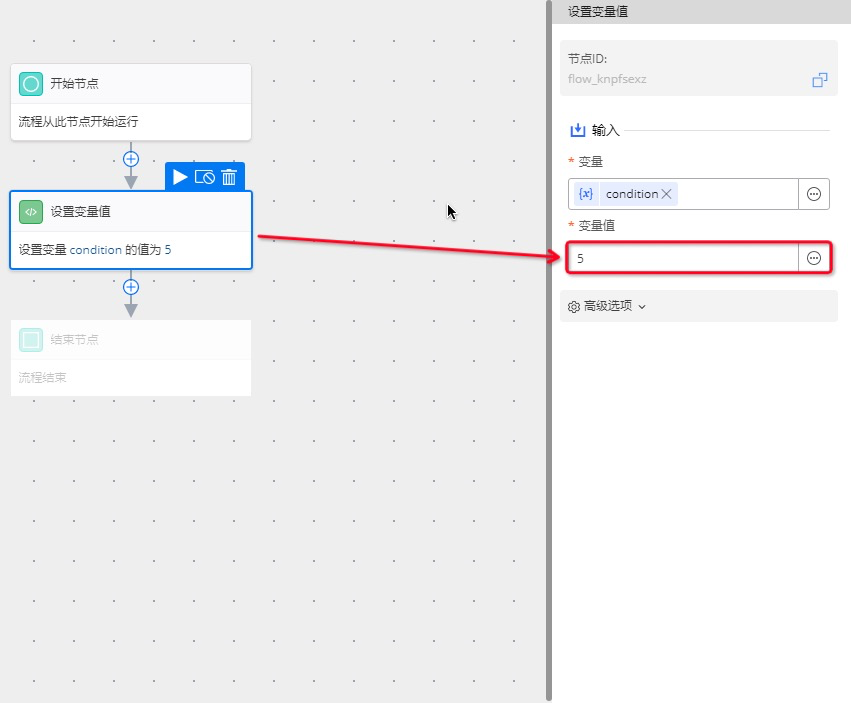The width and height of the screenshot is (851, 703).
Task: Click the 设置变量值 node title
Action: point(80,212)
